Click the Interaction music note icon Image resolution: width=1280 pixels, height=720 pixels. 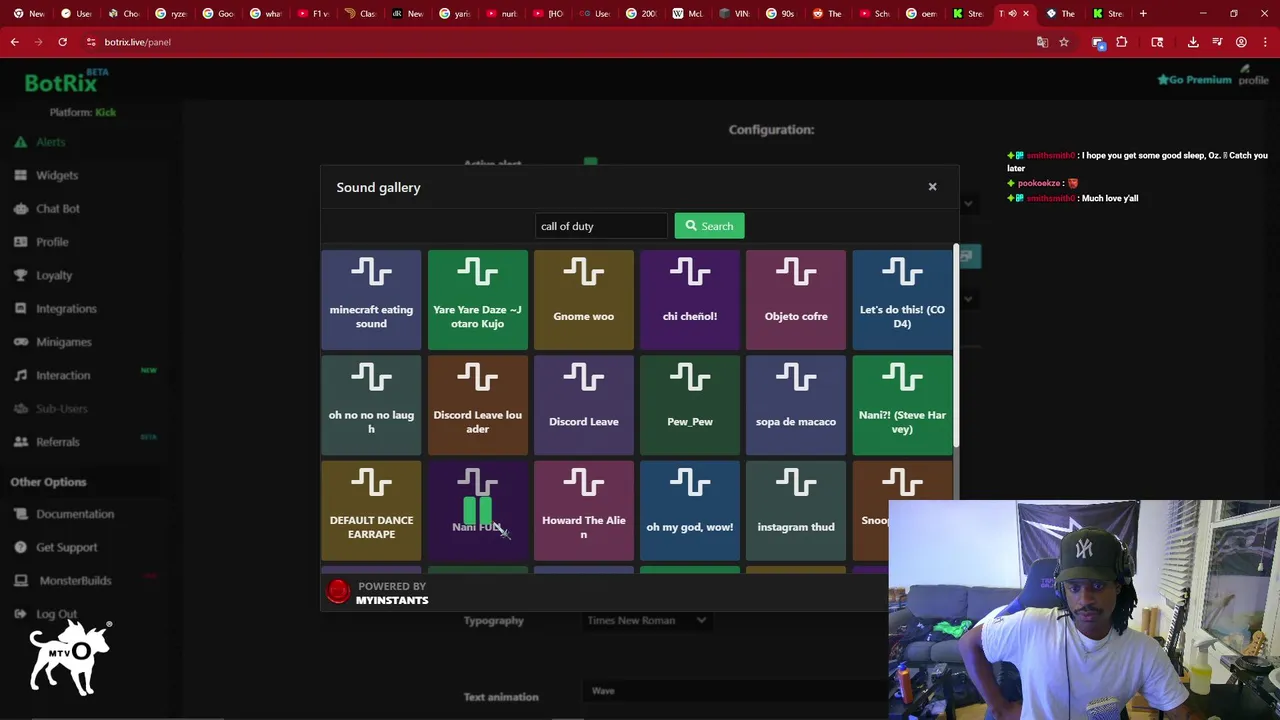click(x=20, y=375)
